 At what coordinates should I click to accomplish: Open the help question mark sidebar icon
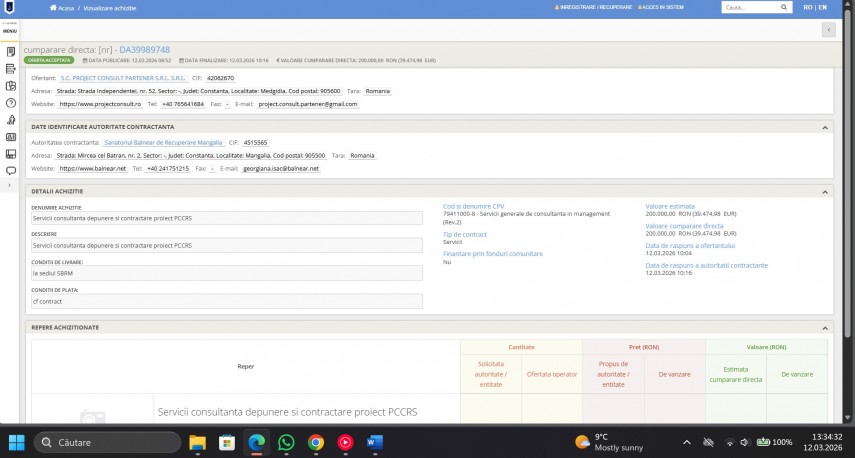10,102
